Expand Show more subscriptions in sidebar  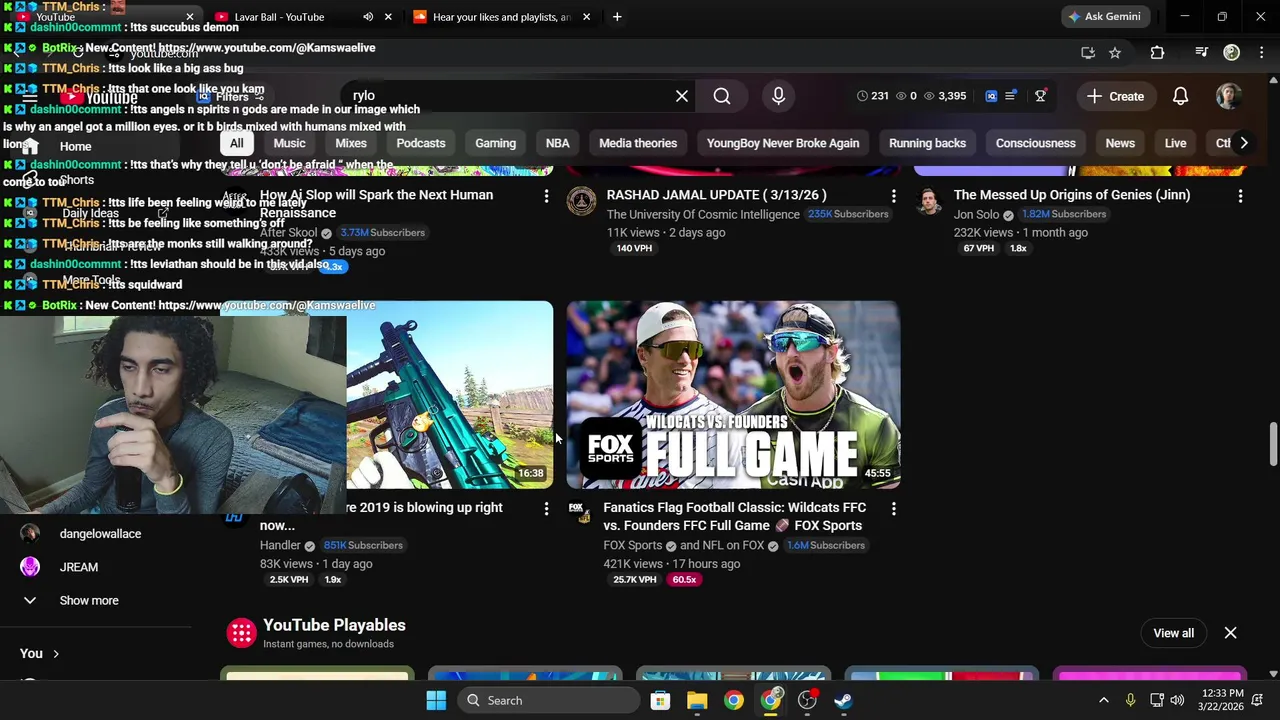click(88, 600)
